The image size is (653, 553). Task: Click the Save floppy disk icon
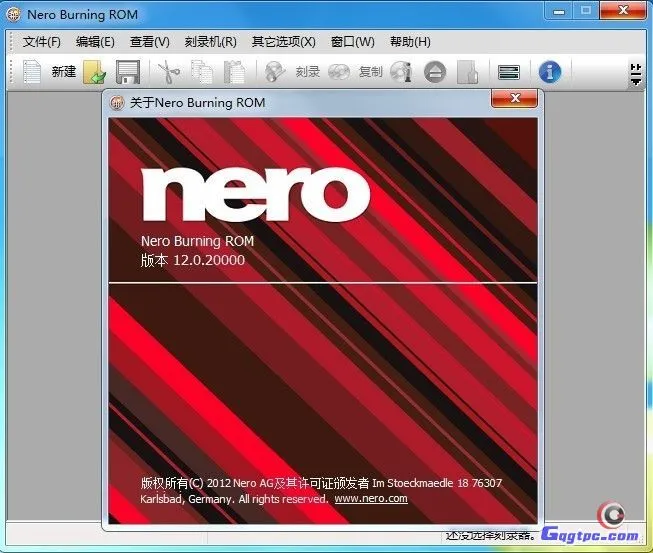coord(127,72)
